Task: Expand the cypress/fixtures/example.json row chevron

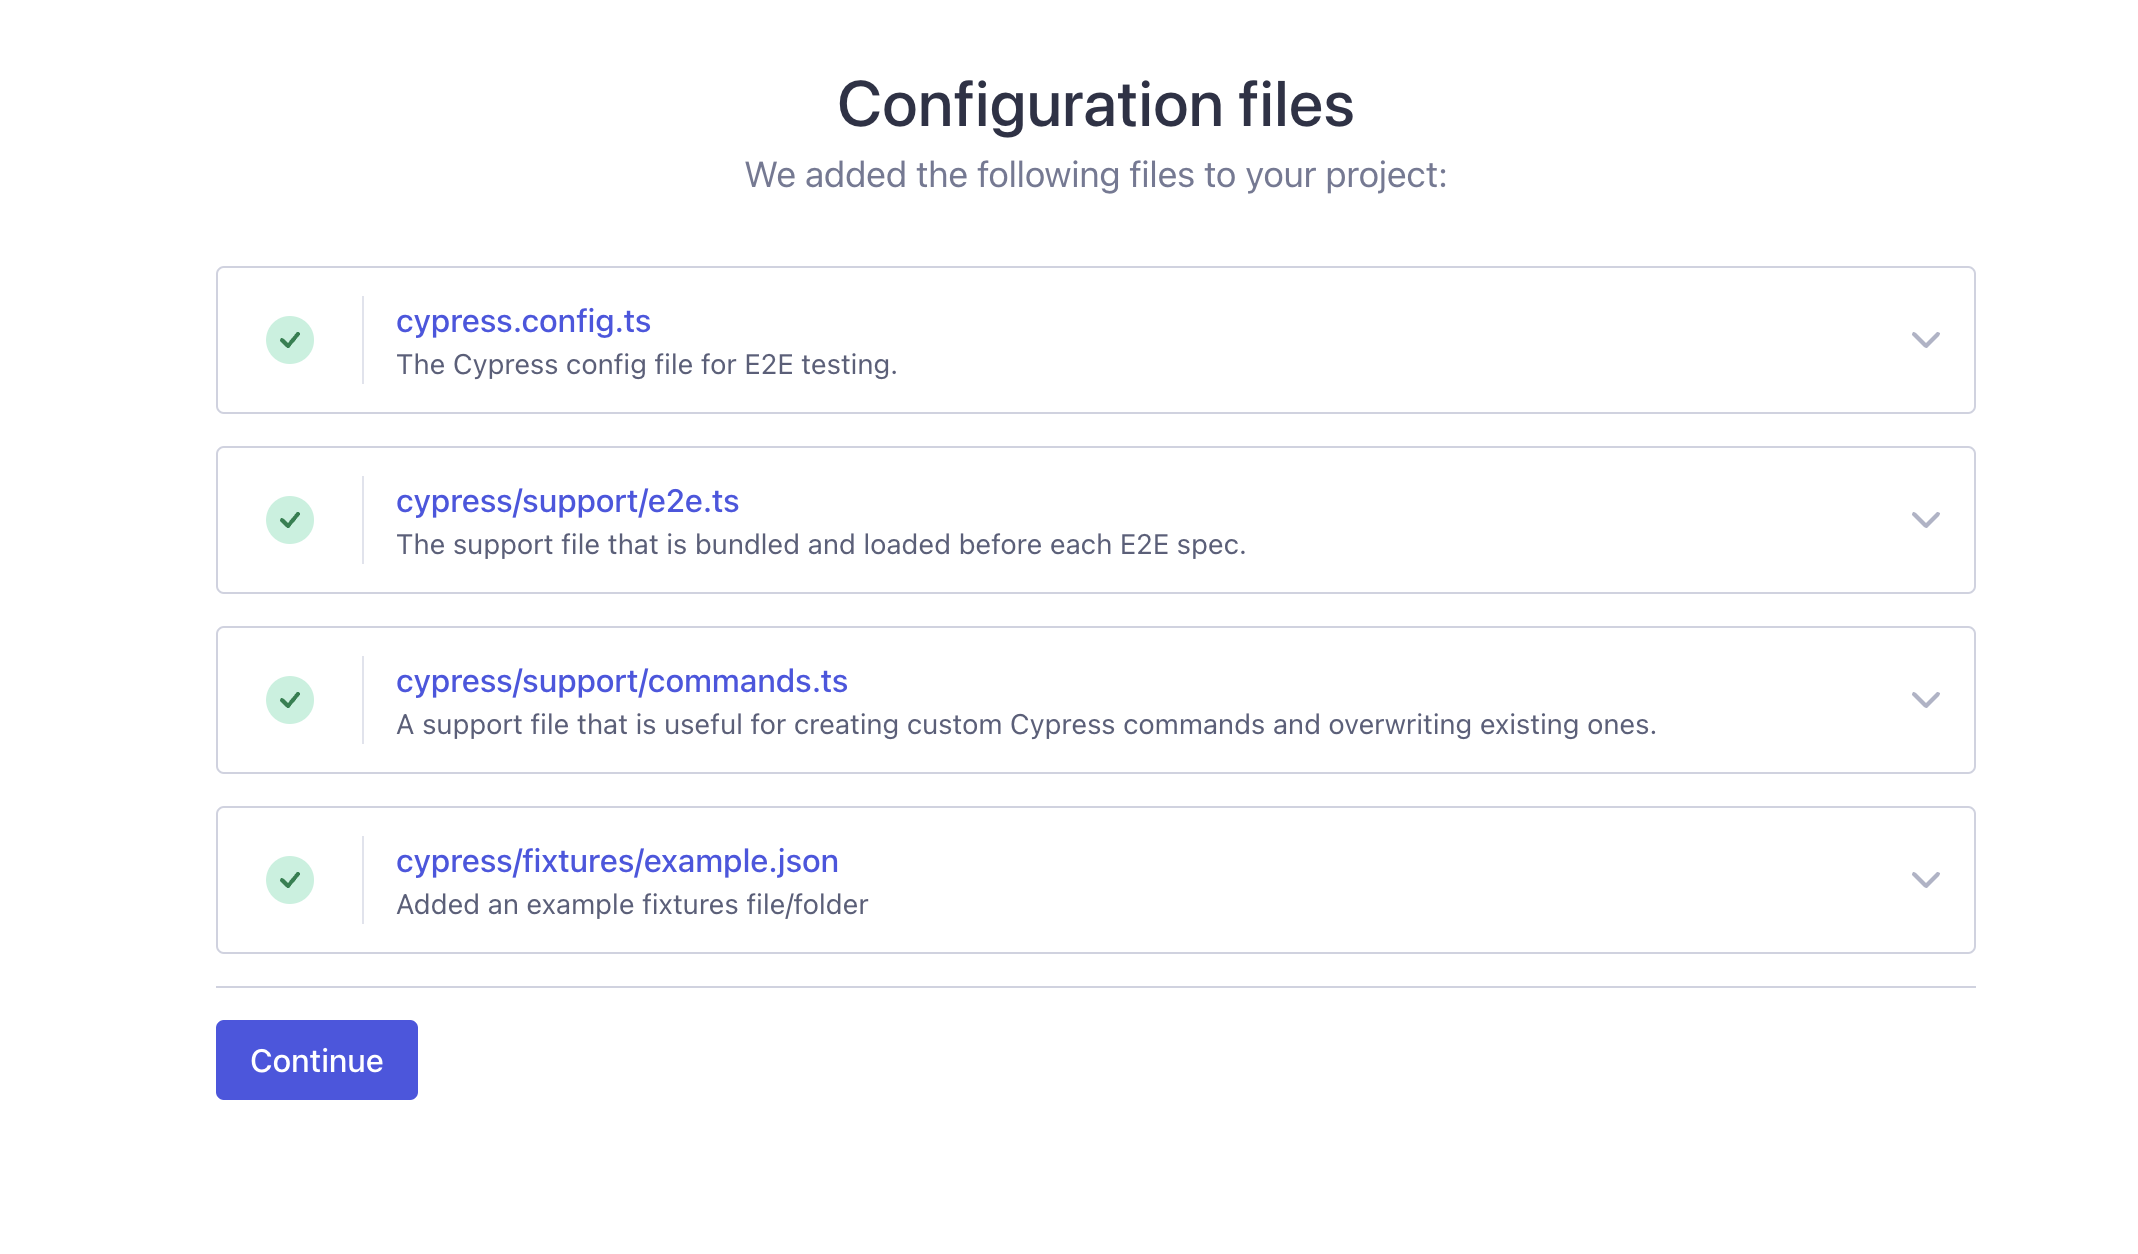Action: pyautogui.click(x=1925, y=880)
